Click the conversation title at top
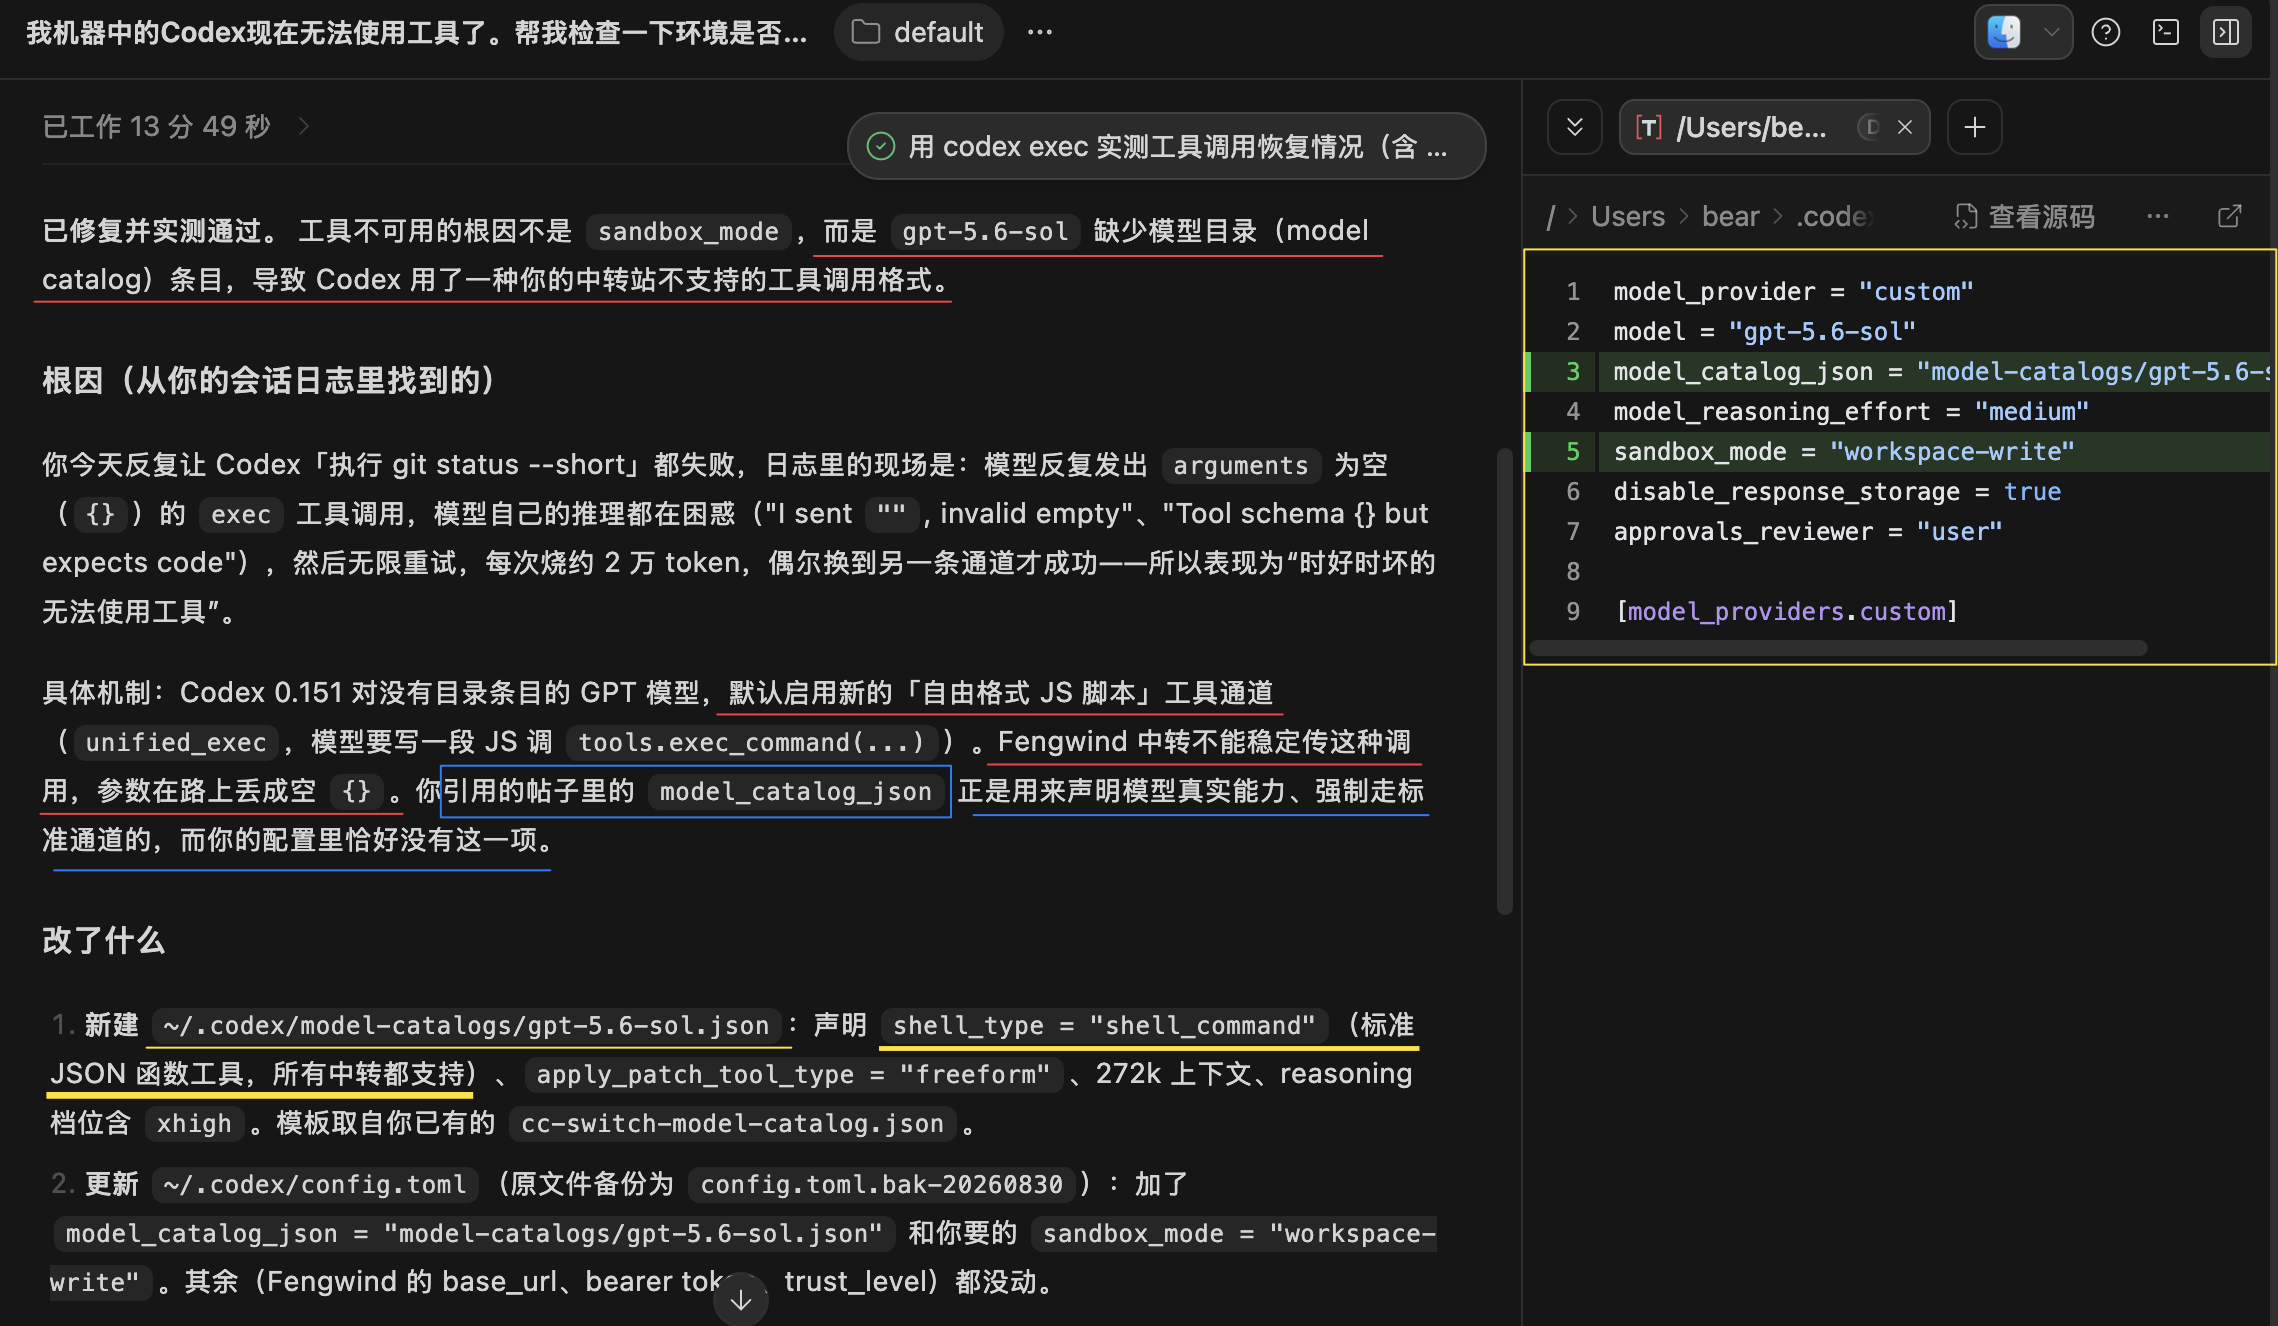Image resolution: width=2278 pixels, height=1326 pixels. [416, 32]
